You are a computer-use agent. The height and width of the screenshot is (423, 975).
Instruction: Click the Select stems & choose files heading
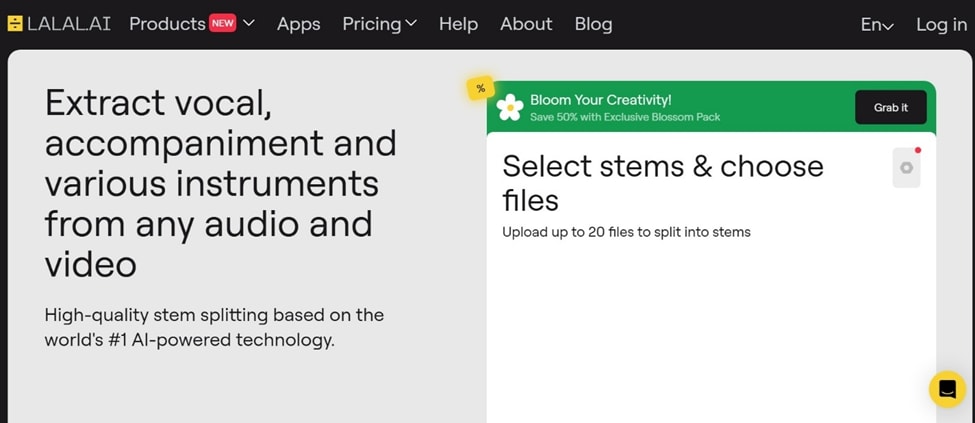[x=663, y=183]
